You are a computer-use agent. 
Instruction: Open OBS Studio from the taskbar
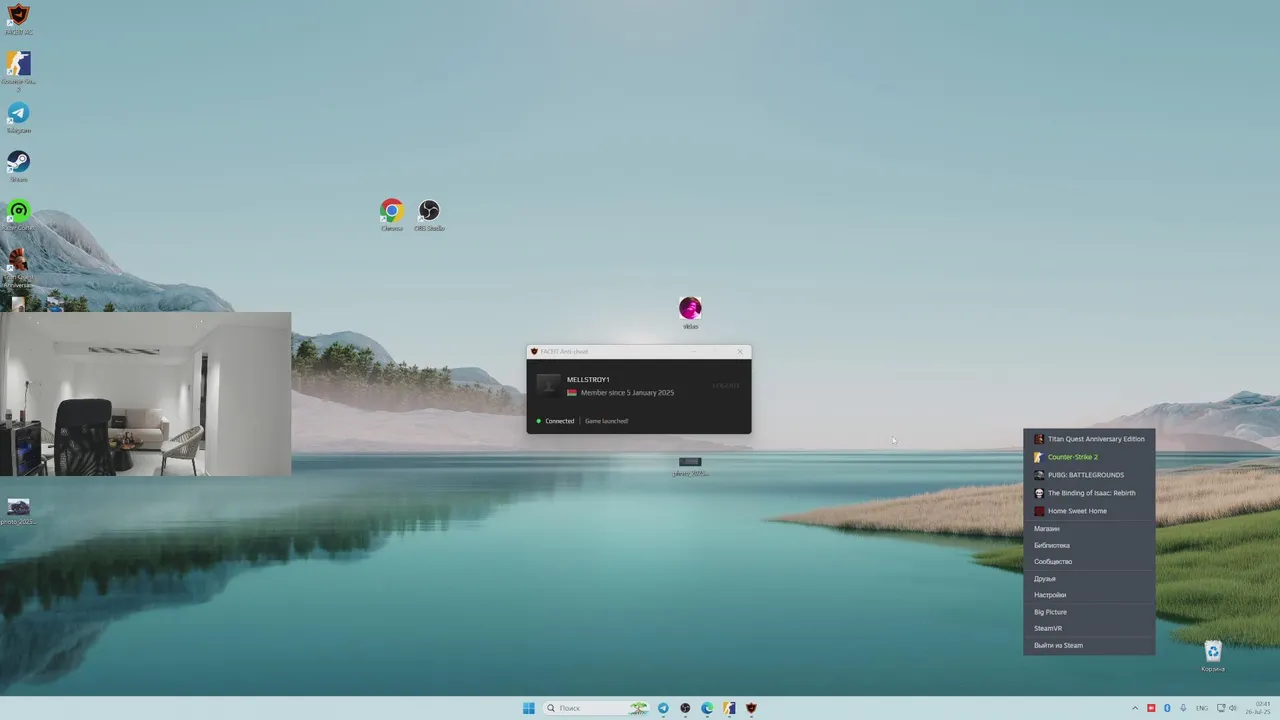pyautogui.click(x=685, y=708)
